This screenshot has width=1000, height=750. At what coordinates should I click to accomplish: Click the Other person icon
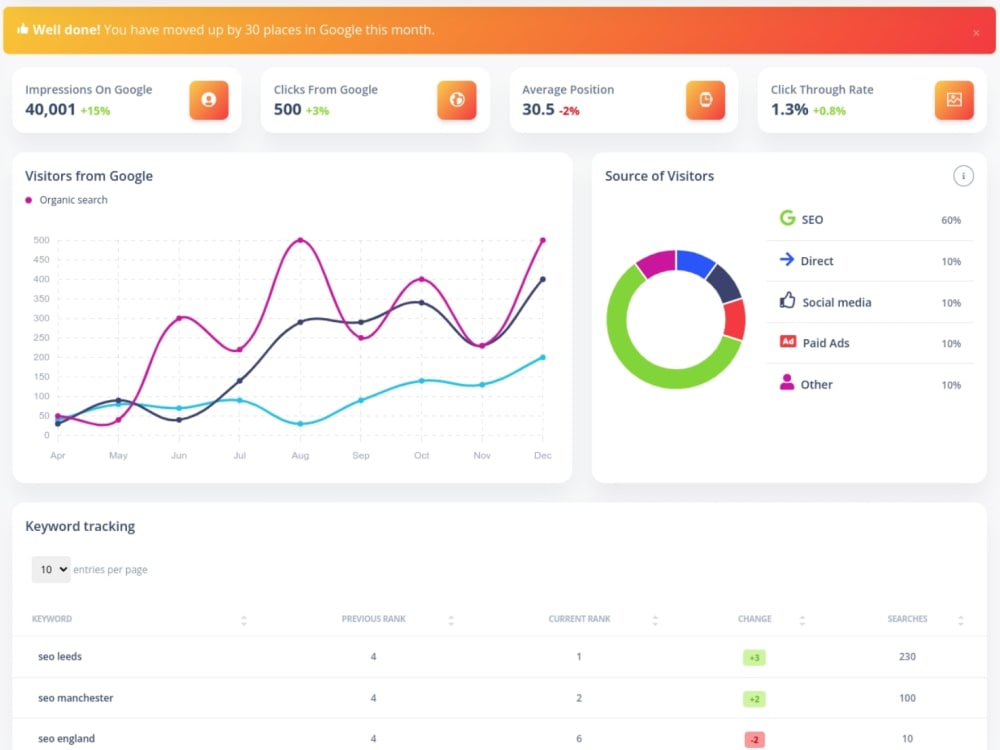click(x=787, y=383)
